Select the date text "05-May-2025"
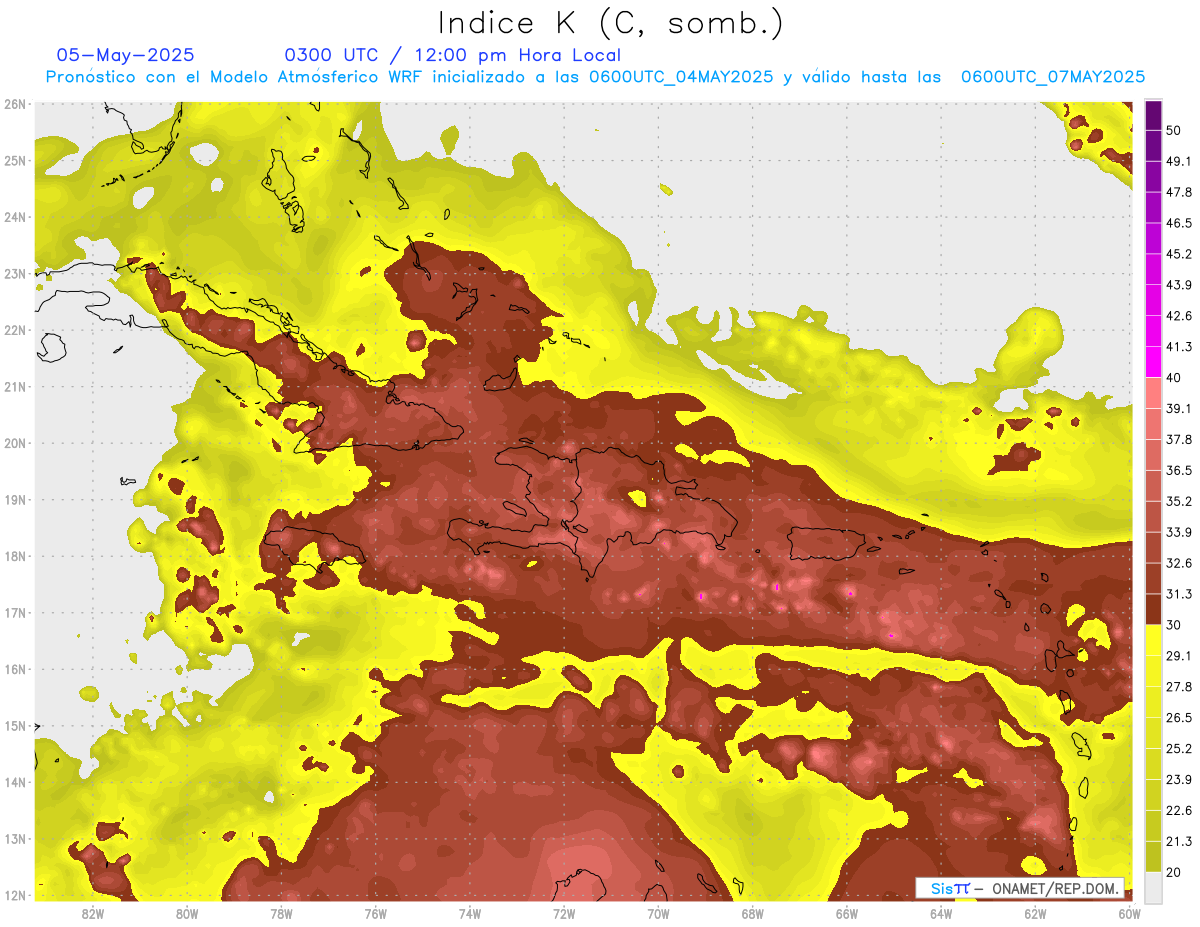1200x927 pixels. pos(125,55)
